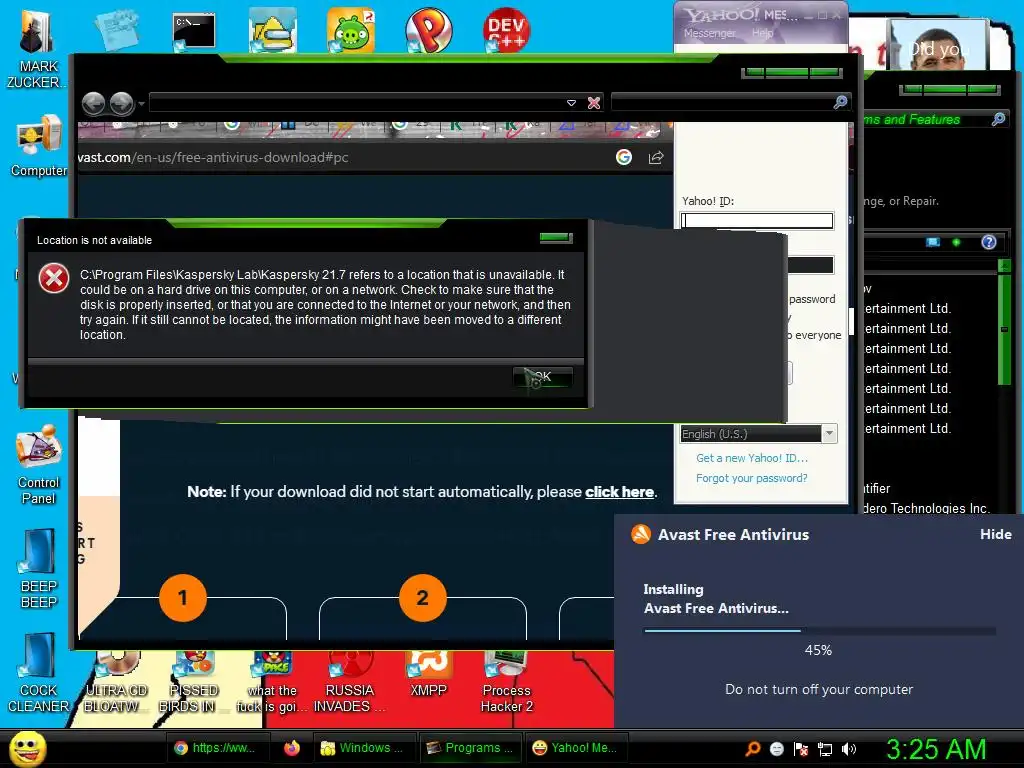The height and width of the screenshot is (768, 1024).
Task: Click the avast.com URL text in page
Action: pyautogui.click(x=213, y=157)
